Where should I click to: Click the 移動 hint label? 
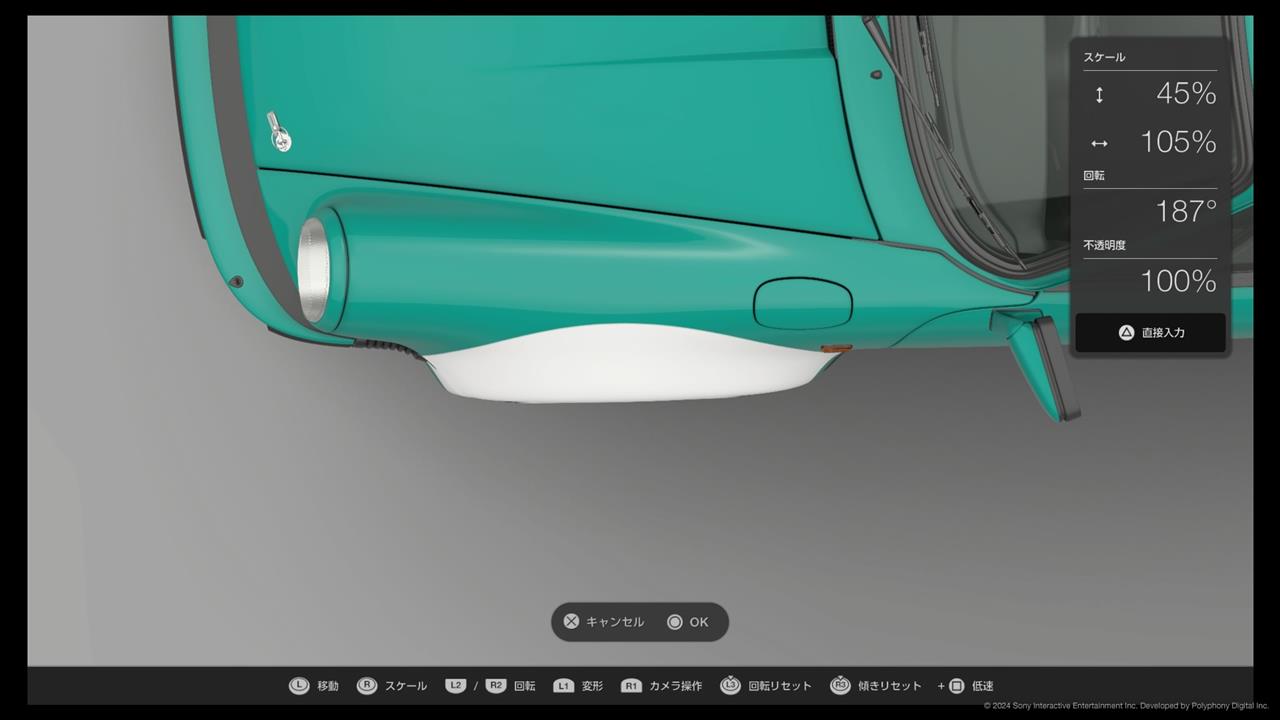point(328,686)
